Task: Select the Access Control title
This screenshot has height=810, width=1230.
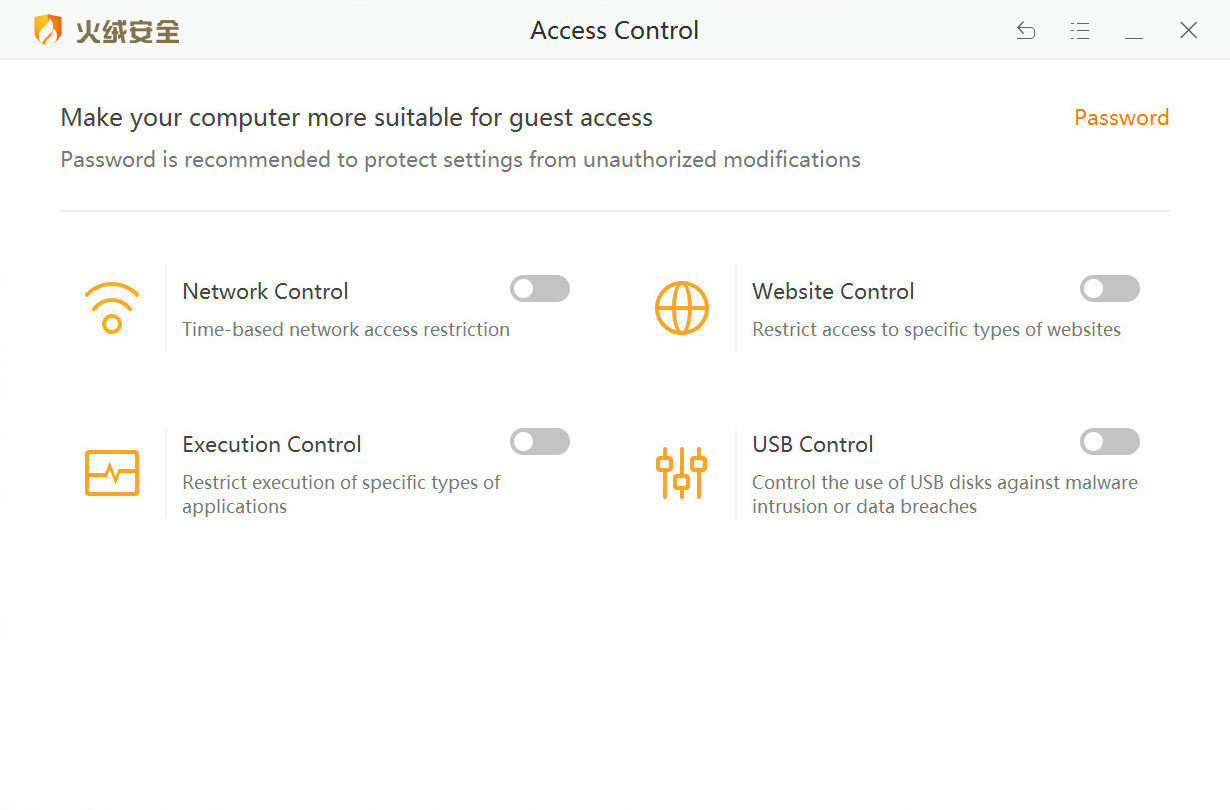Action: [614, 30]
